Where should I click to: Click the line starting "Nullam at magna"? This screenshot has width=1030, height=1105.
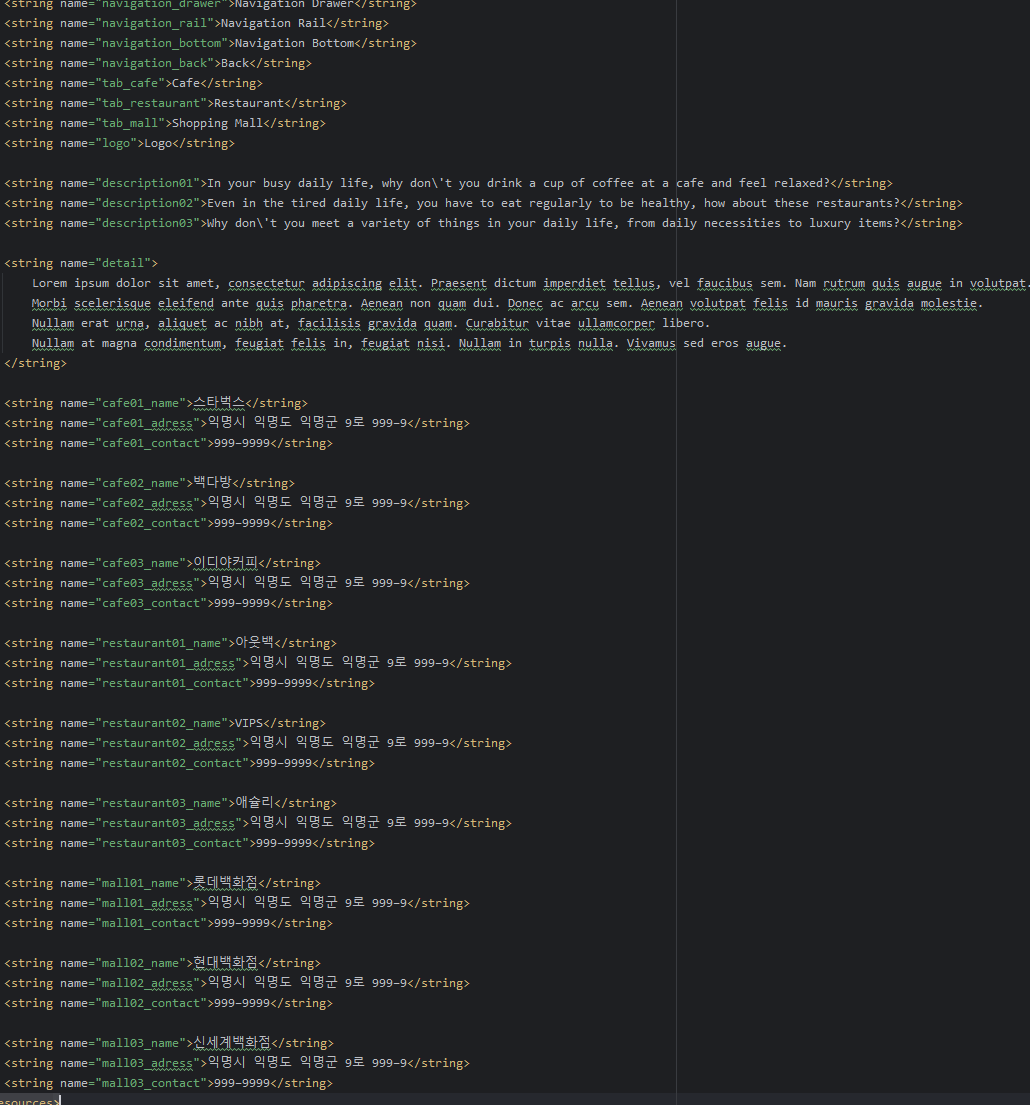pos(409,343)
